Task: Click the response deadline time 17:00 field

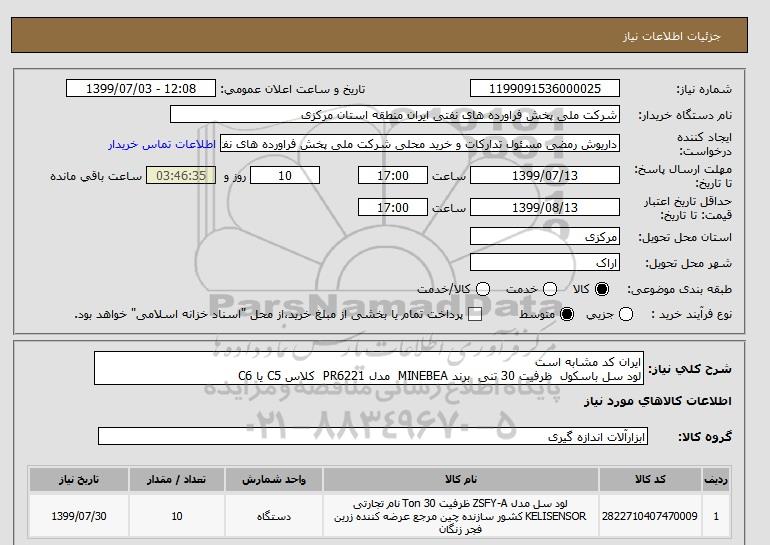Action: tap(393, 175)
